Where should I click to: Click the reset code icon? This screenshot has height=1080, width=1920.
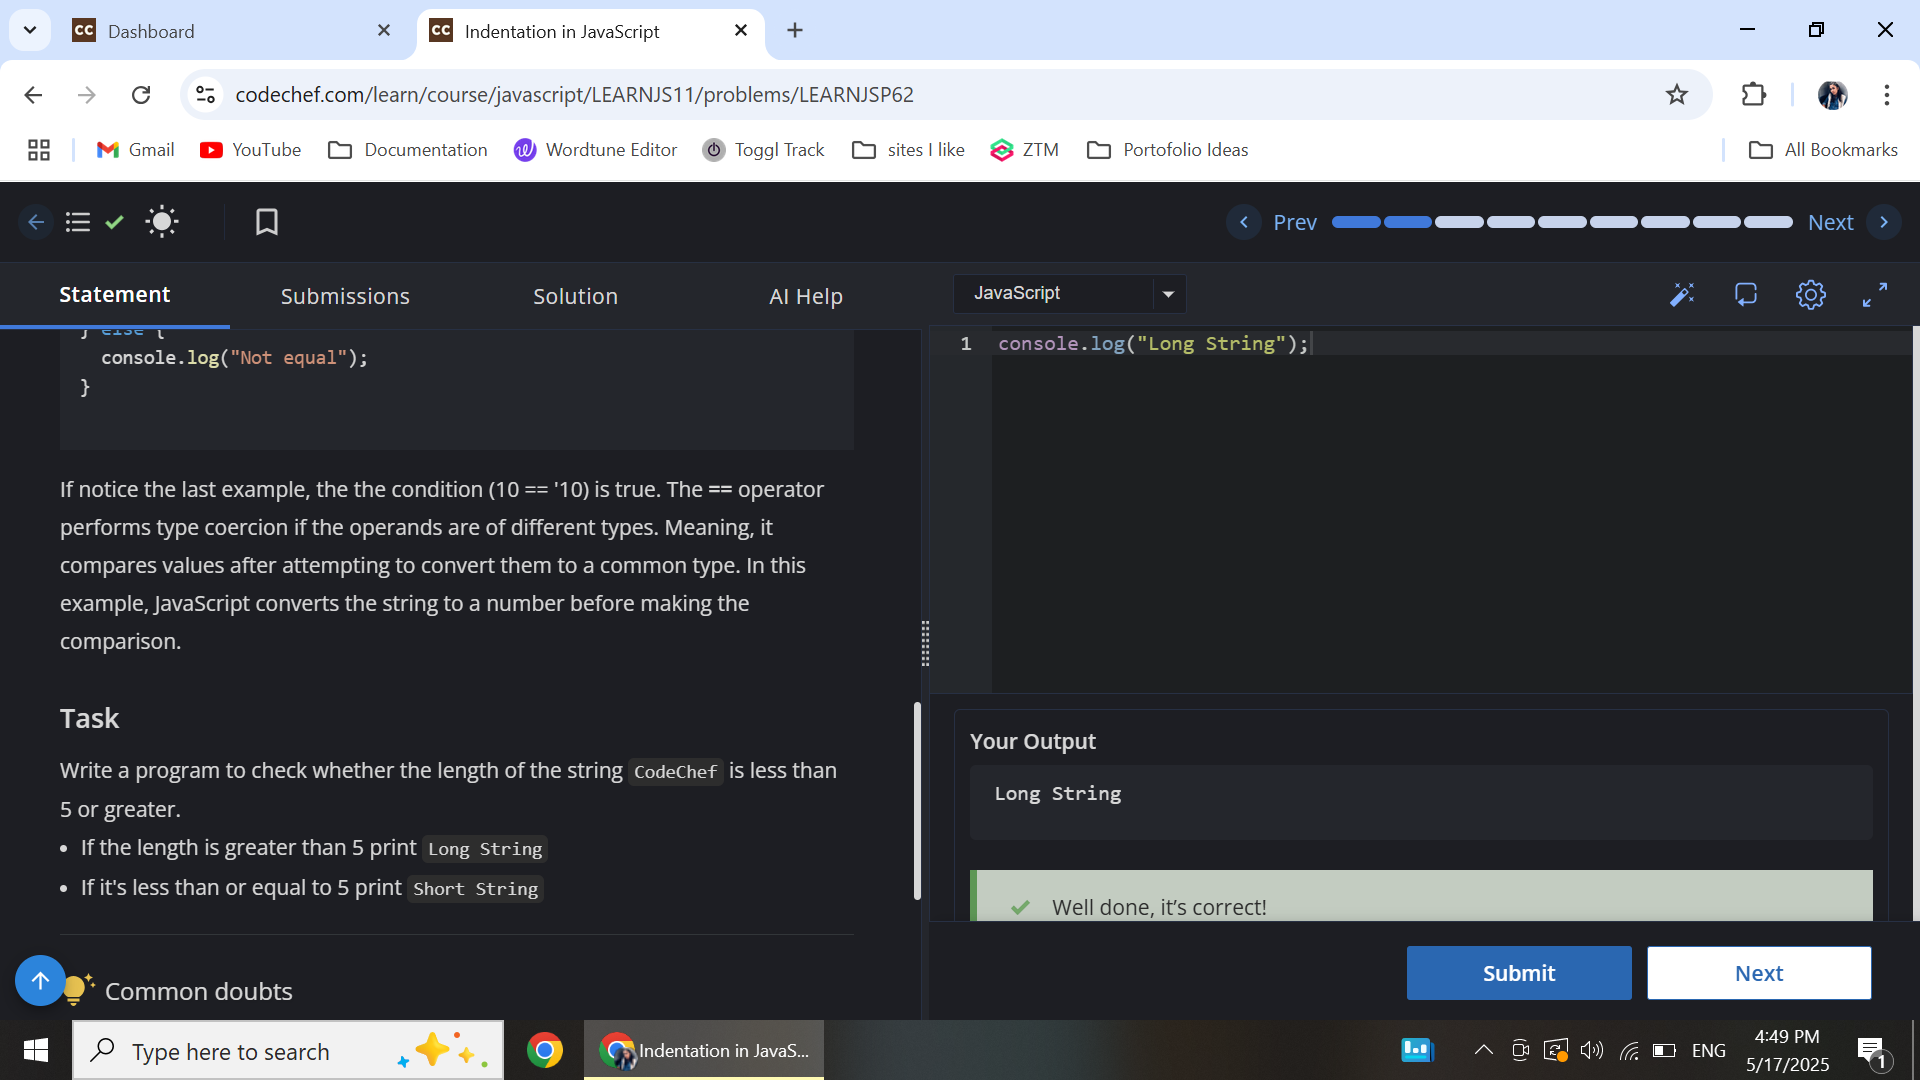pos(1746,294)
